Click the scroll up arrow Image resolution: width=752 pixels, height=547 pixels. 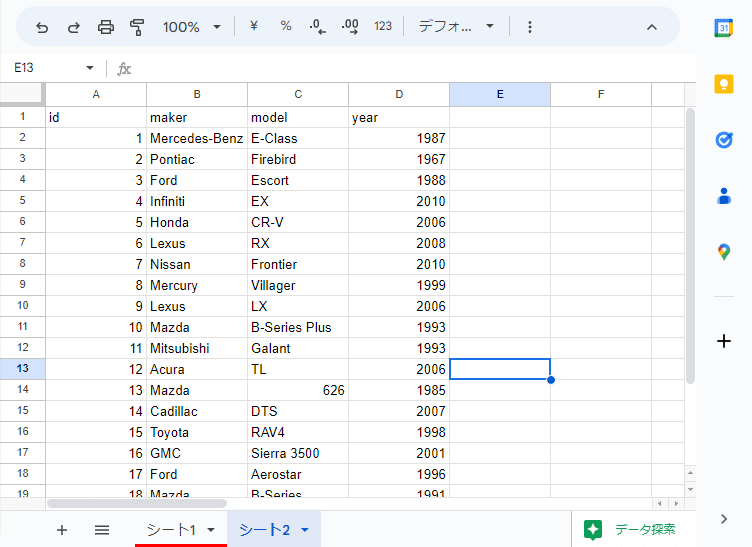click(x=690, y=473)
